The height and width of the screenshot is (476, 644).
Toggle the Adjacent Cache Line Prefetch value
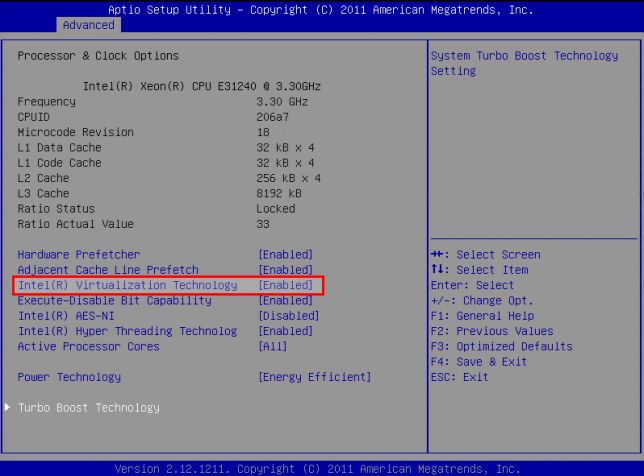285,270
